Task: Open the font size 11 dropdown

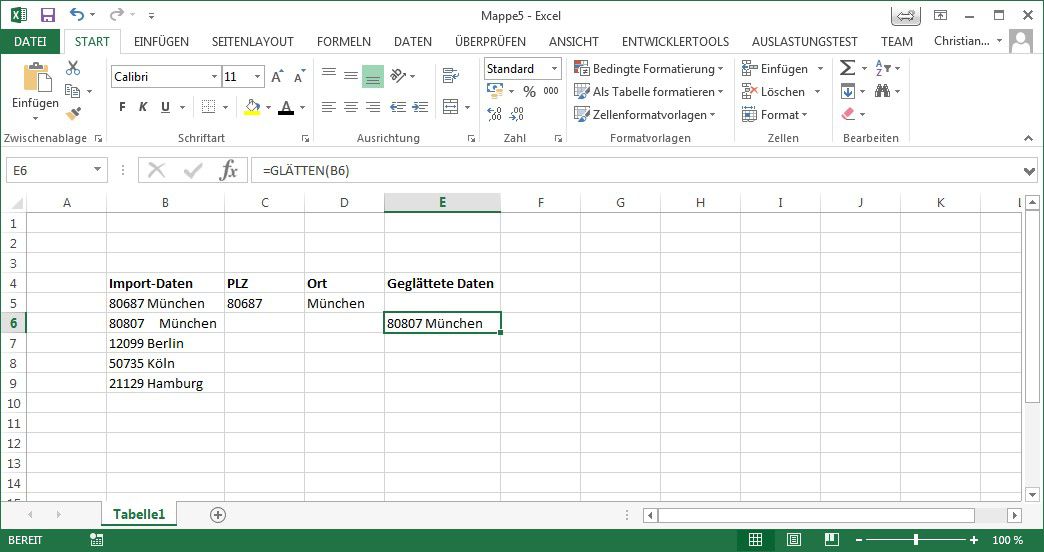Action: tap(257, 77)
